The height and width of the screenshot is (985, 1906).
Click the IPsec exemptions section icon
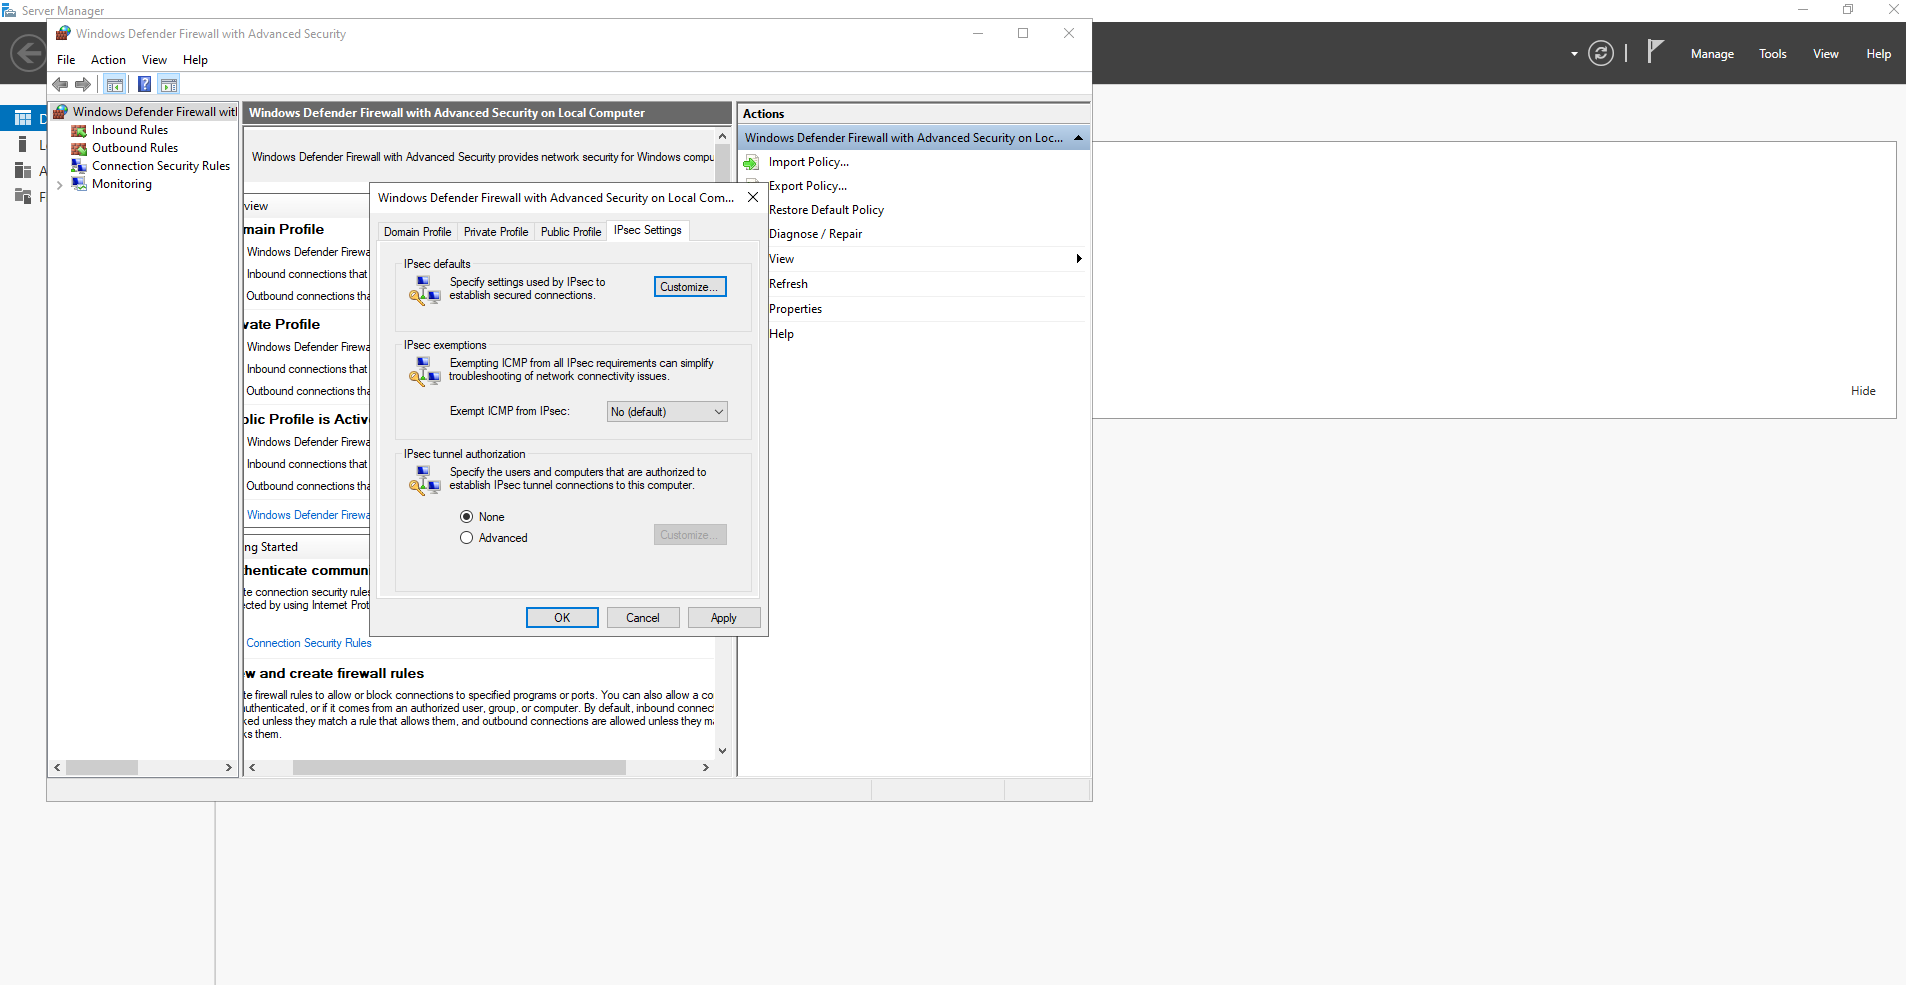(425, 371)
